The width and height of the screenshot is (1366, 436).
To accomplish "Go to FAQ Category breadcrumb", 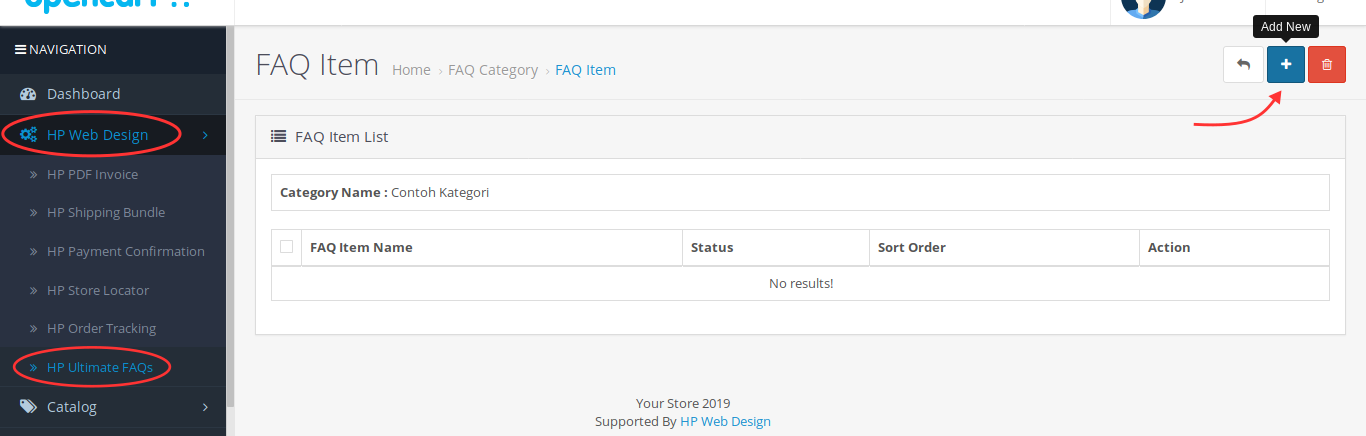I will coord(493,70).
